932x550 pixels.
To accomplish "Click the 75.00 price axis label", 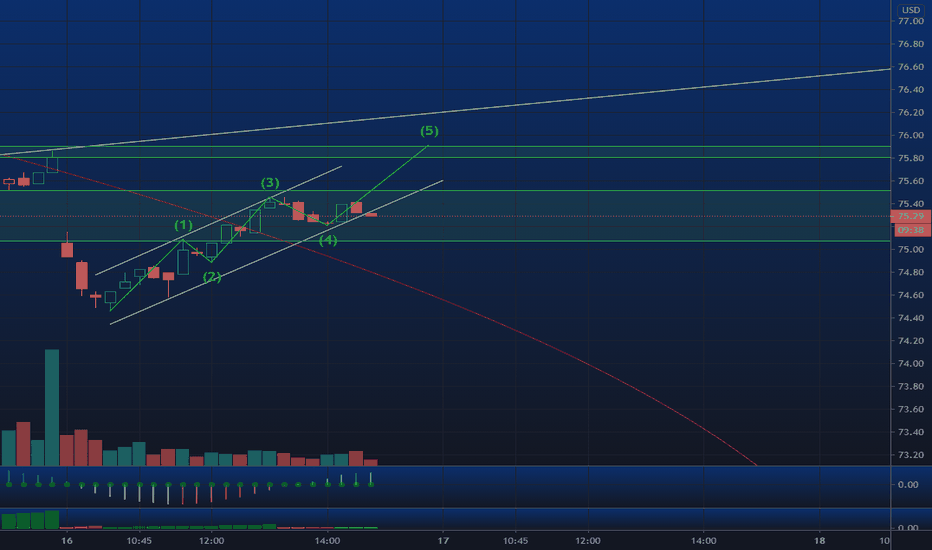I will point(911,249).
